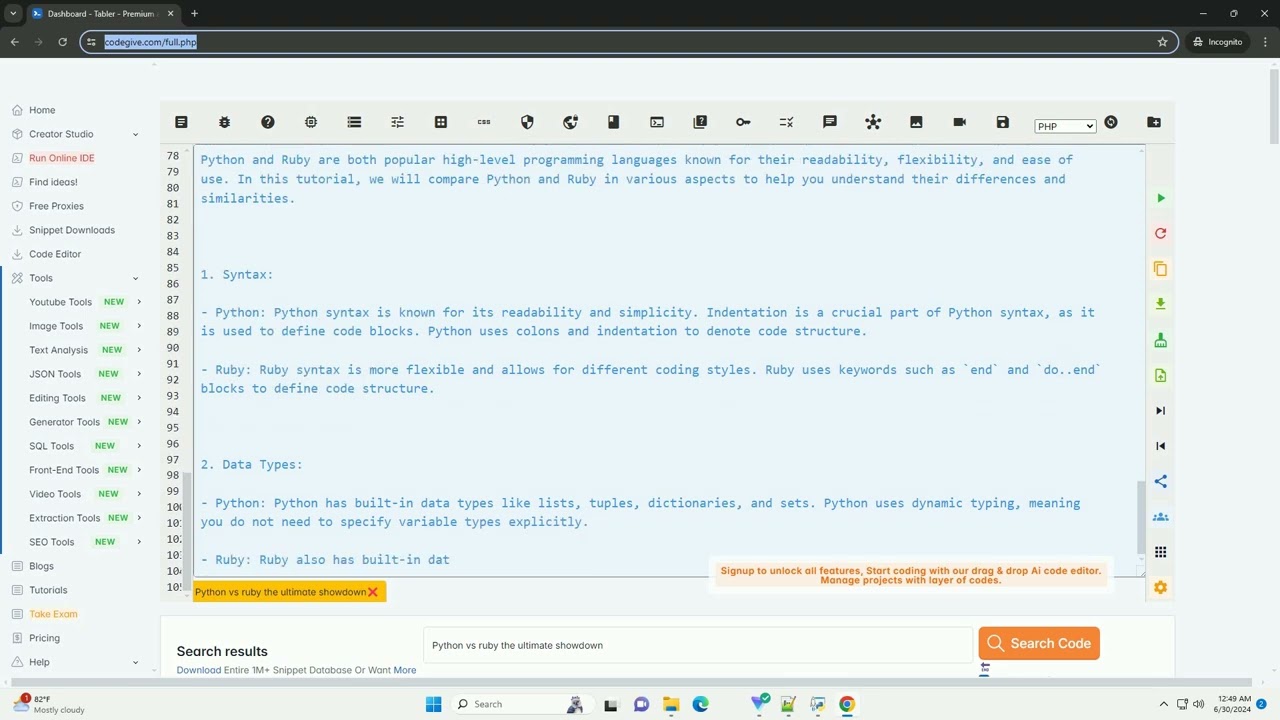Open Free Proxies sidebar item
Viewport: 1280px width, 720px height.
(56, 206)
